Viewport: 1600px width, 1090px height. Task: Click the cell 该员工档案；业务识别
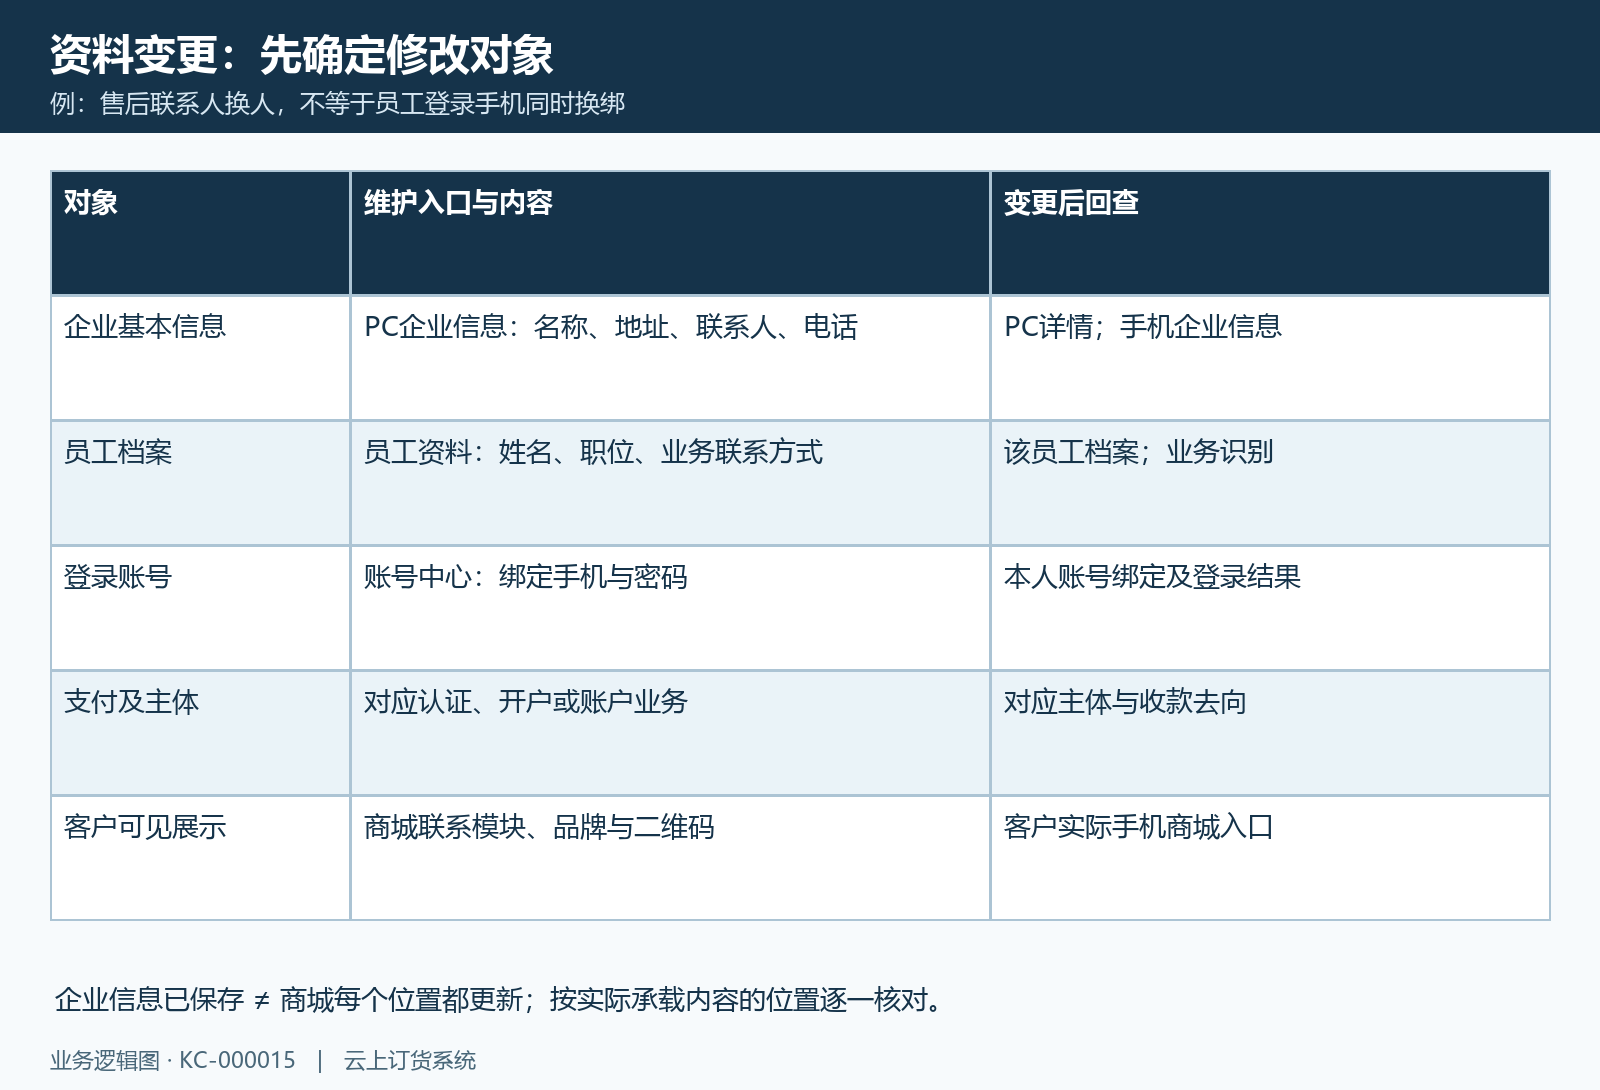point(1270,483)
